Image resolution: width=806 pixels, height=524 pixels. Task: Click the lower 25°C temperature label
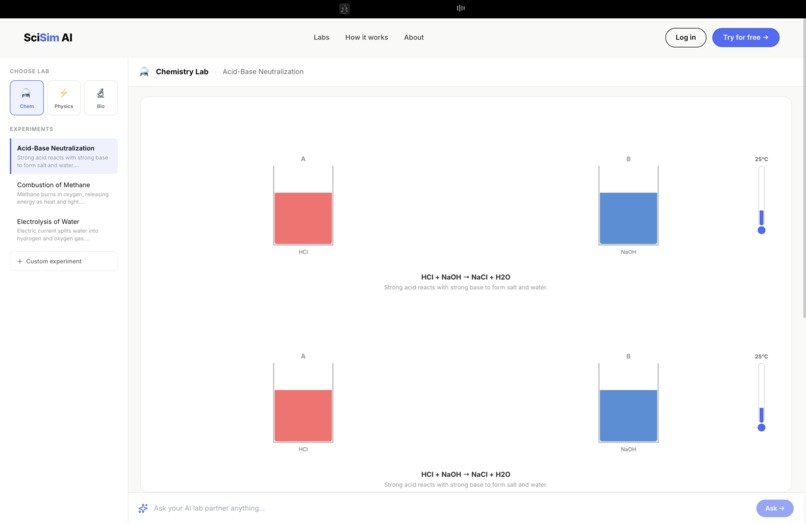(761, 356)
